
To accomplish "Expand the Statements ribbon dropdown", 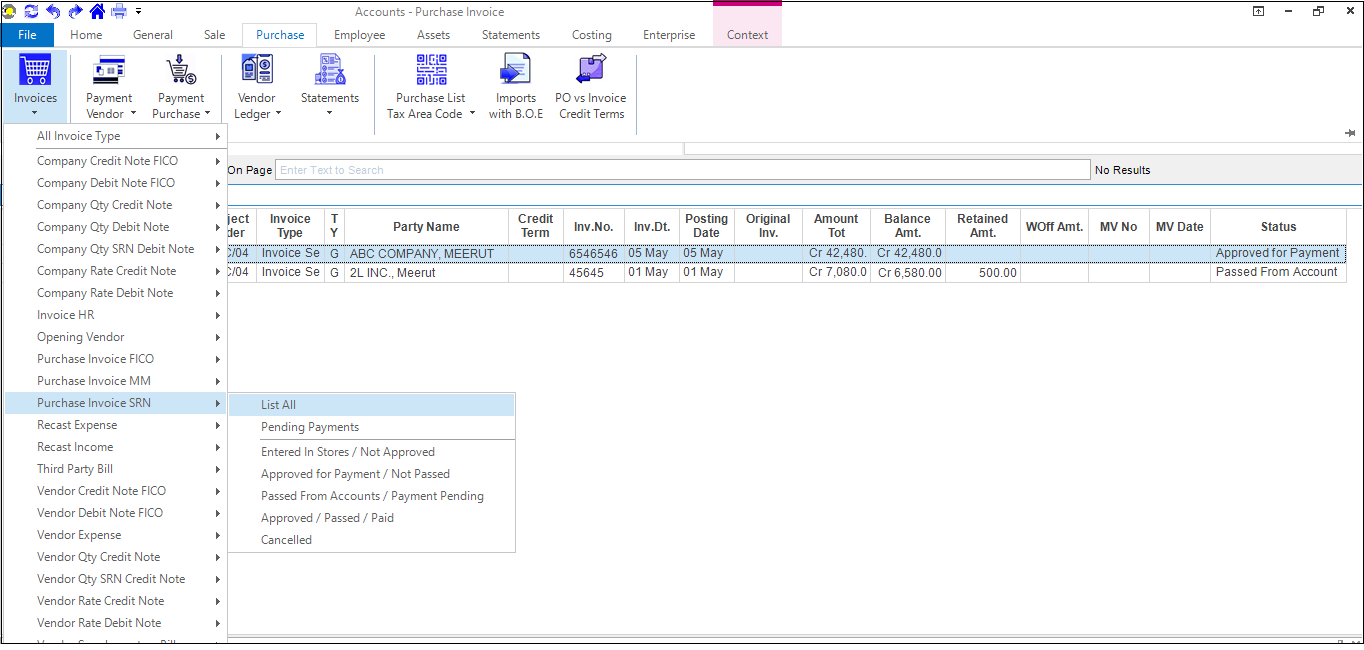I will coord(330,112).
